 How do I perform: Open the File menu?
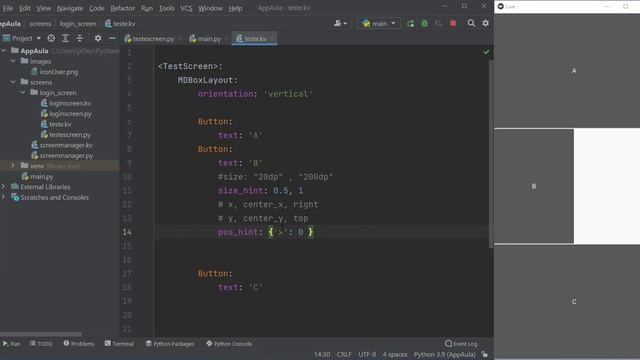(x=8, y=8)
